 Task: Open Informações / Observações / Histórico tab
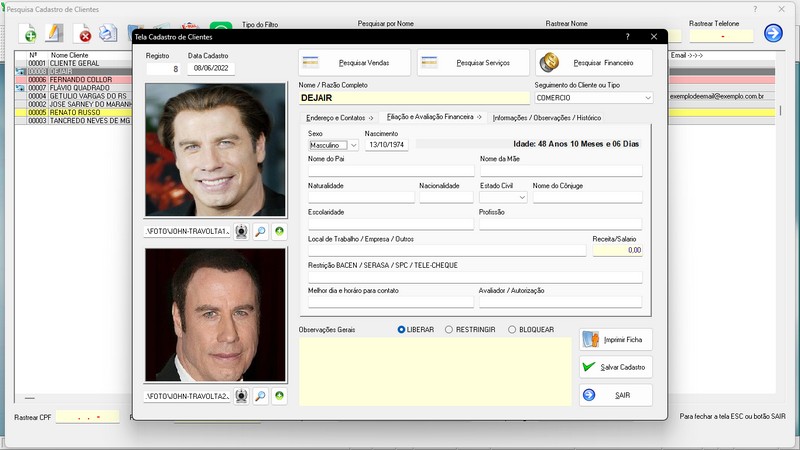coord(547,117)
